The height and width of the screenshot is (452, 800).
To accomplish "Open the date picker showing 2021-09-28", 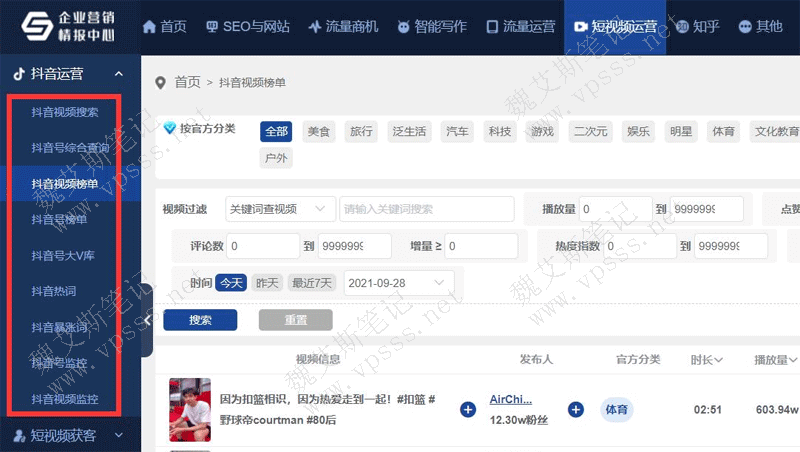I will point(399,283).
